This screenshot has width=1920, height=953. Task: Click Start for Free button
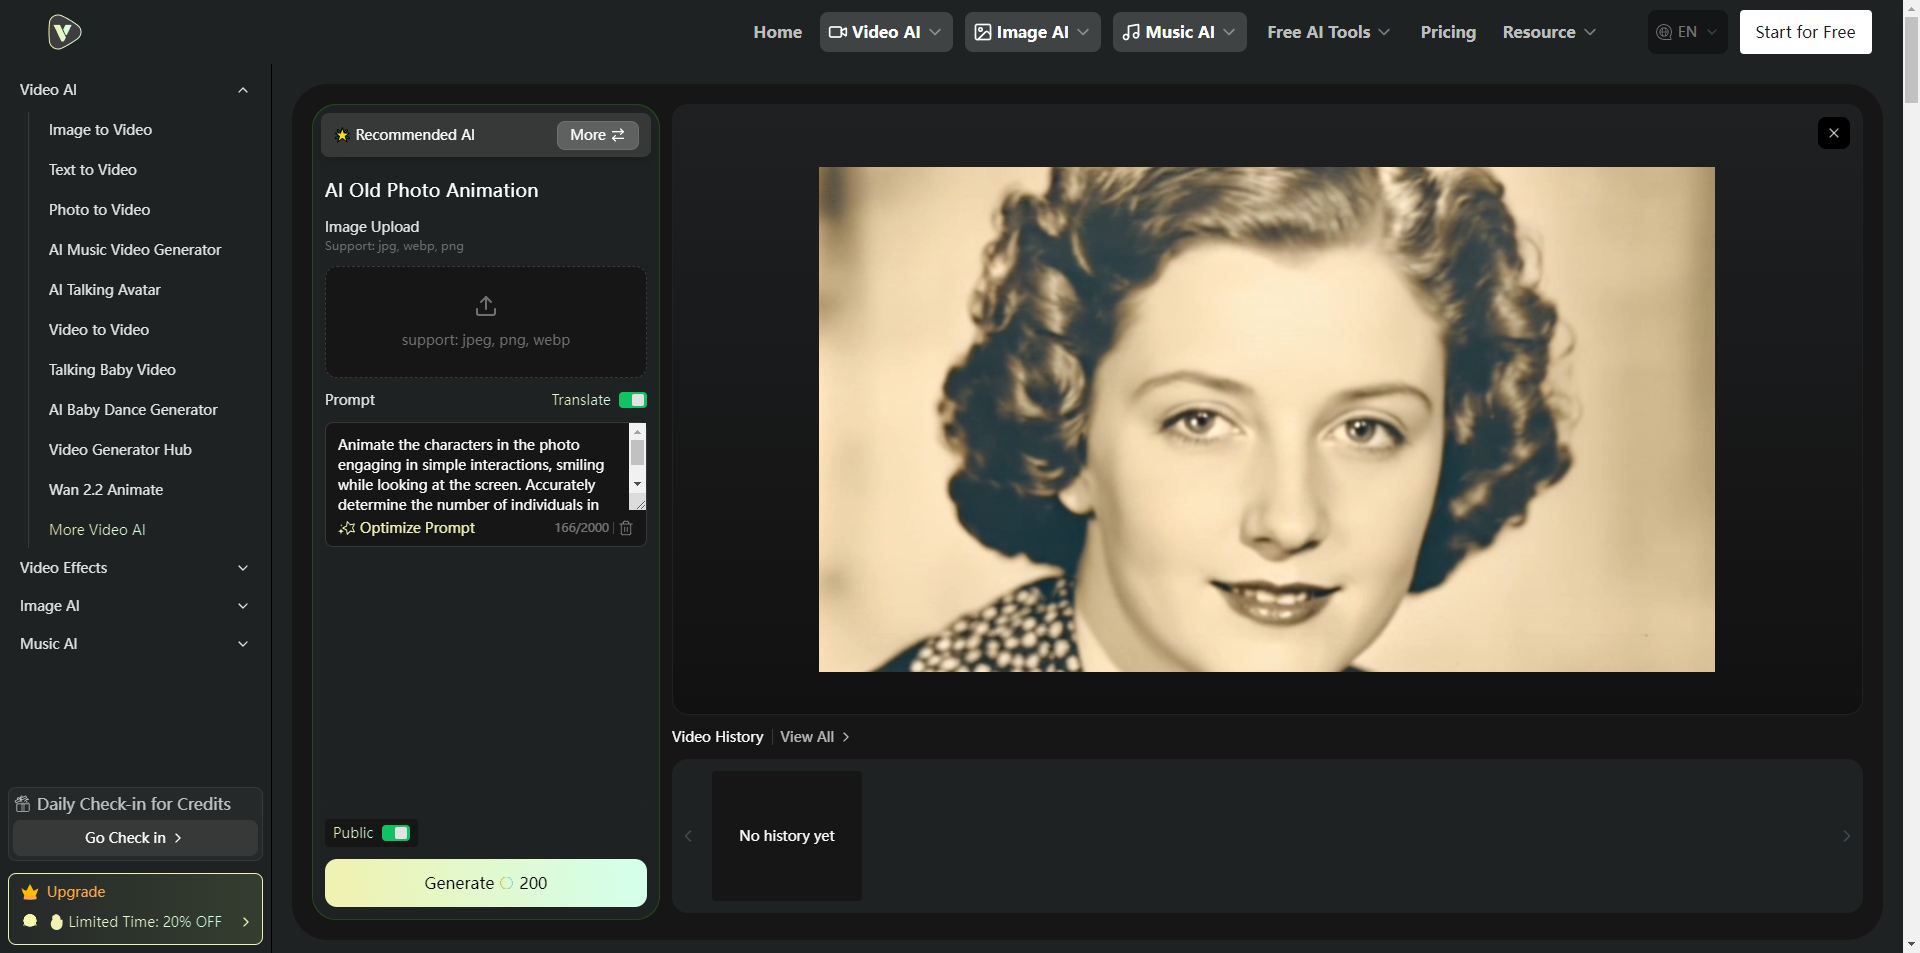coord(1805,32)
